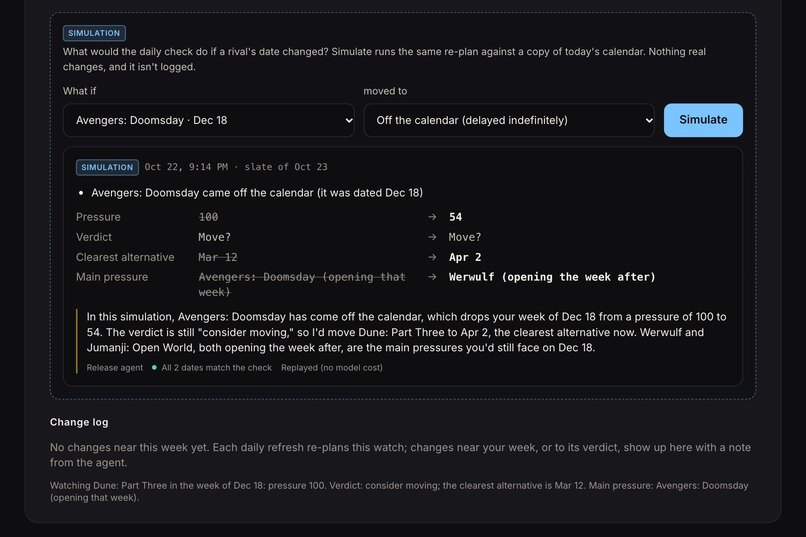Click the 'moved to' field label
806x537 pixels.
385,91
